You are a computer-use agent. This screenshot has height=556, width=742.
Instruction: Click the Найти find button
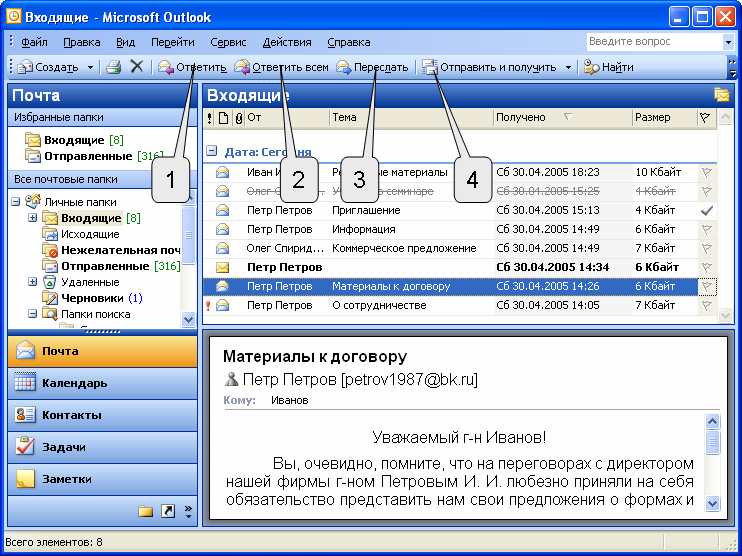coord(609,67)
